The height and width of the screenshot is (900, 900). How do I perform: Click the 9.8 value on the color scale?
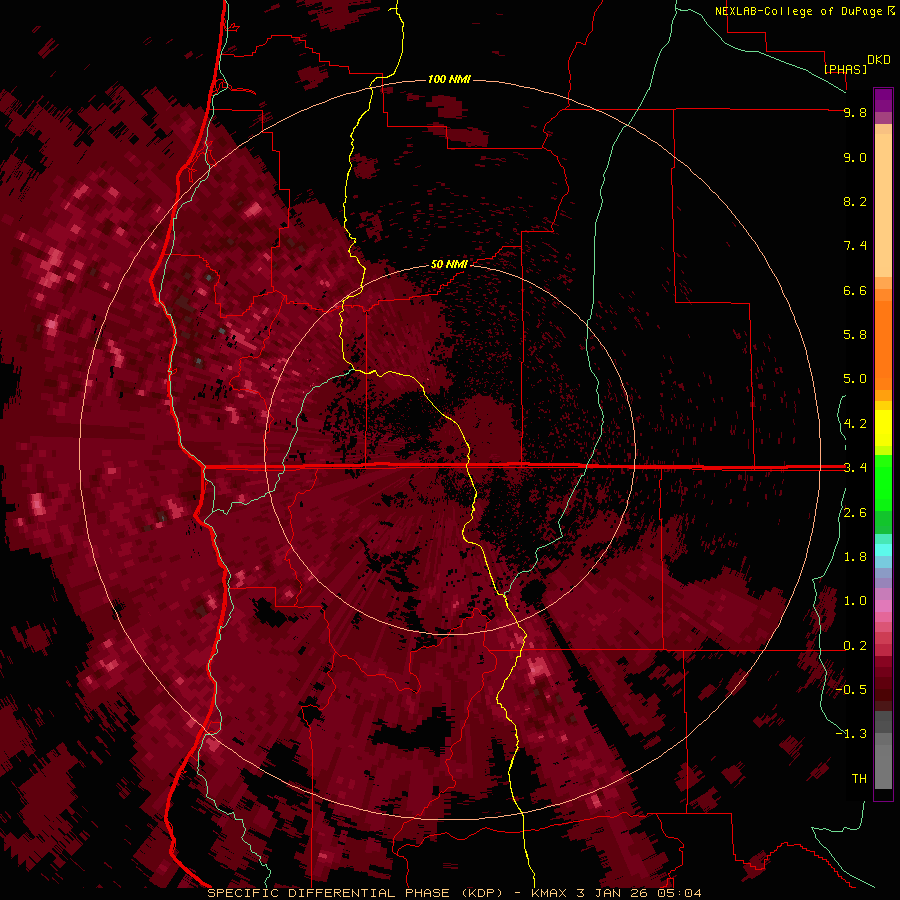(x=855, y=112)
